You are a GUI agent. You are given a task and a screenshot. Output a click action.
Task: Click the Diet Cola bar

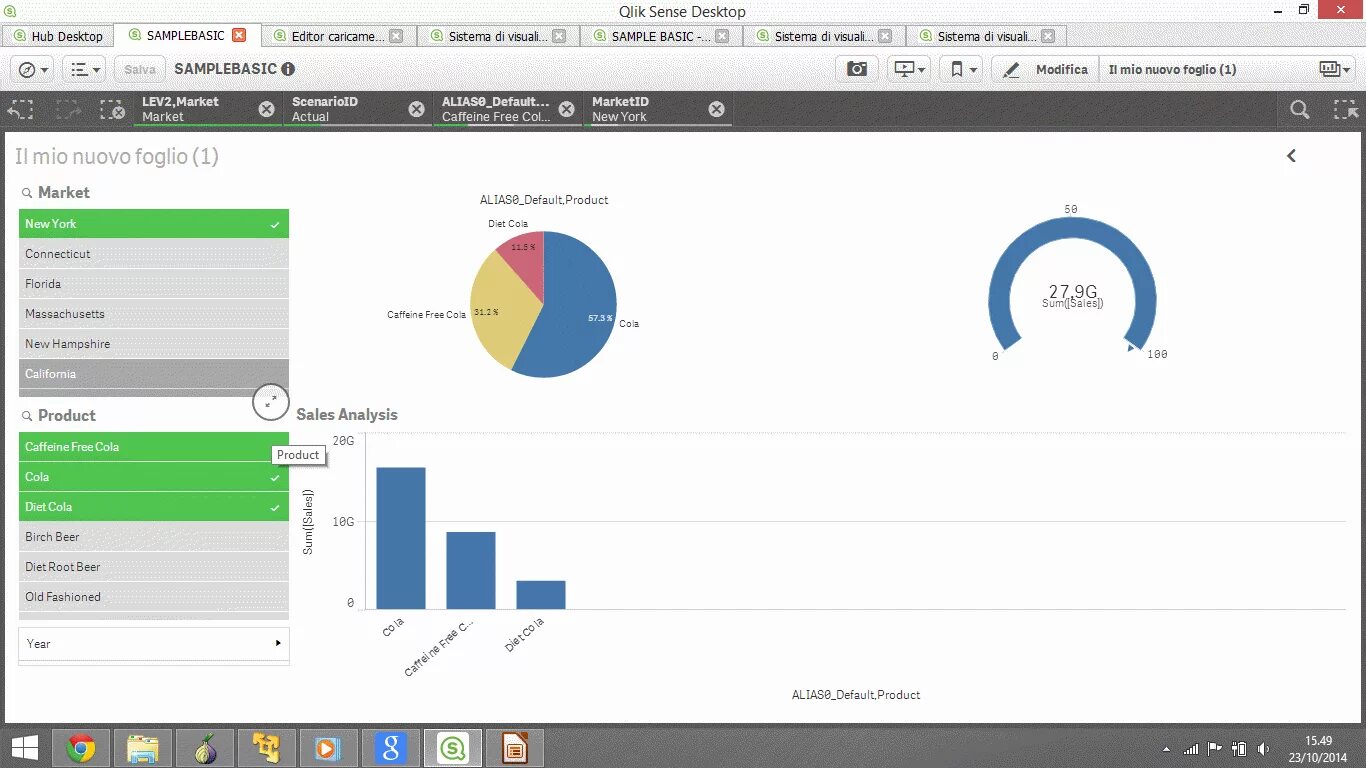coord(541,594)
